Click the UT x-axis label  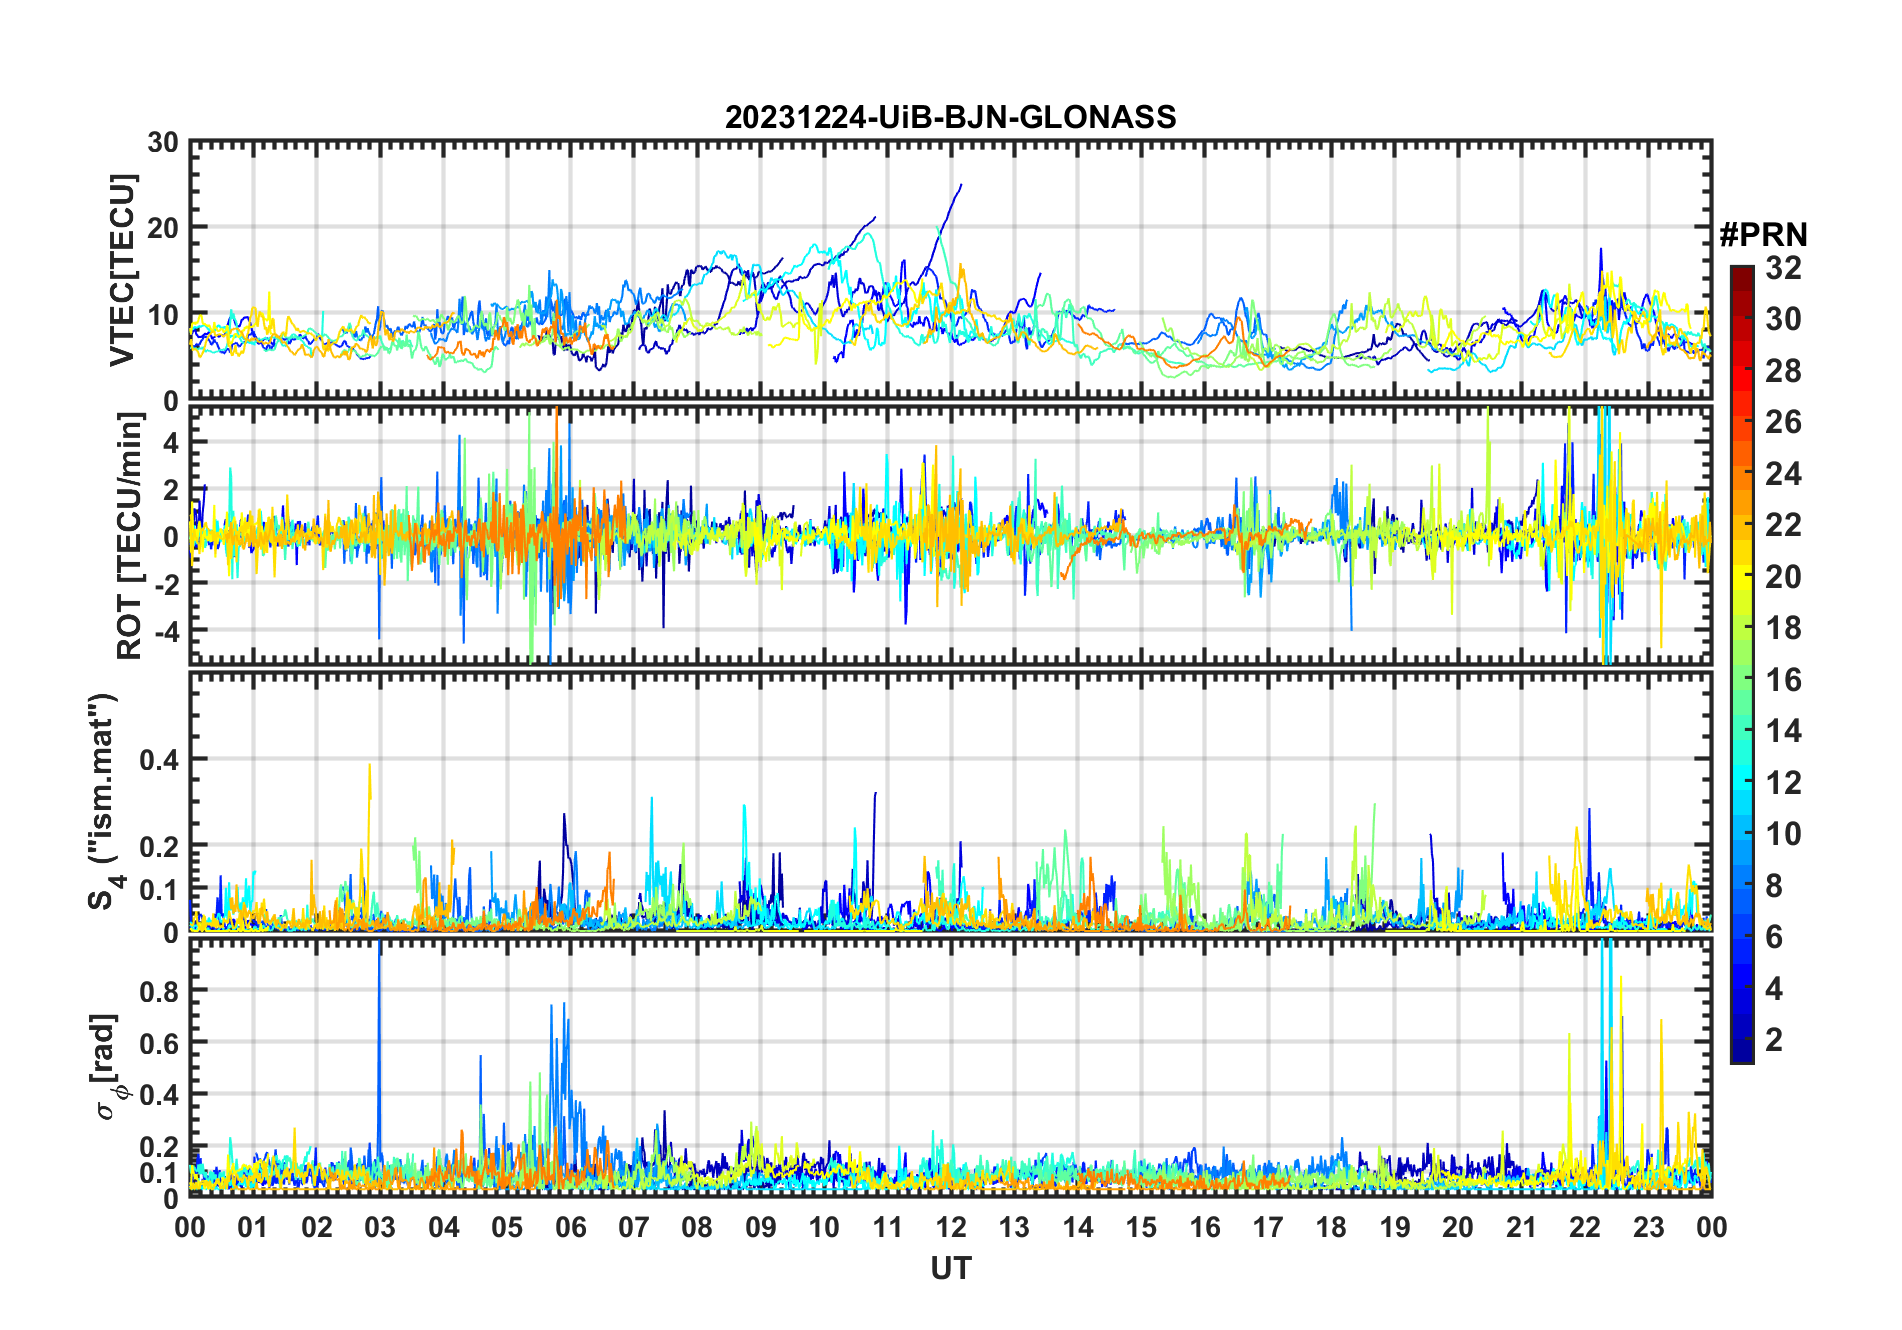[950, 1269]
